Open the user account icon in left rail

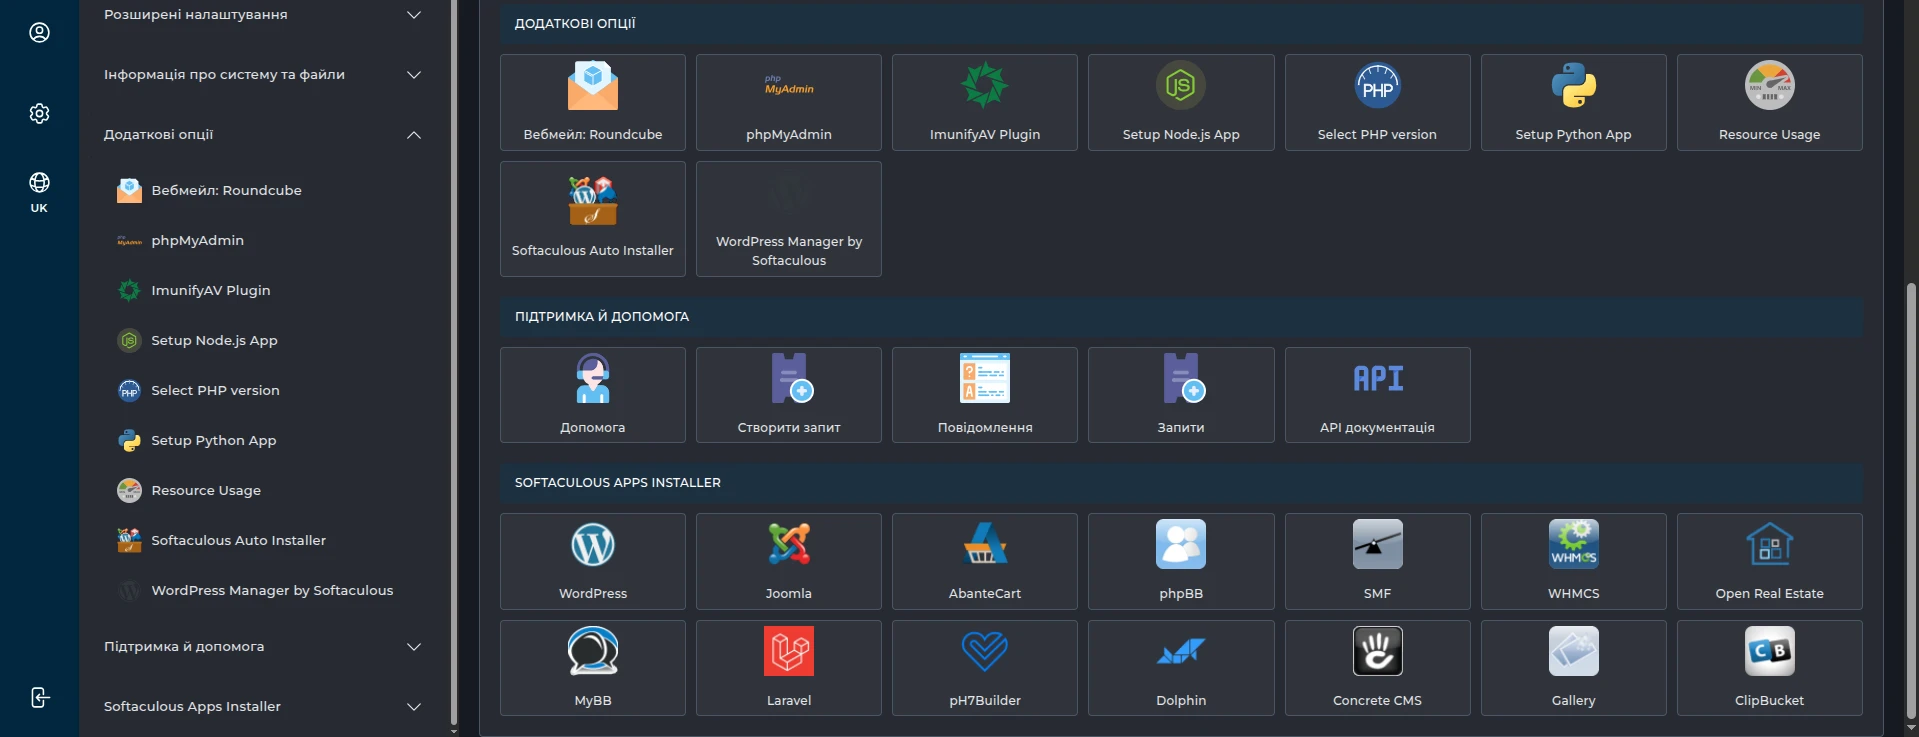tap(39, 33)
